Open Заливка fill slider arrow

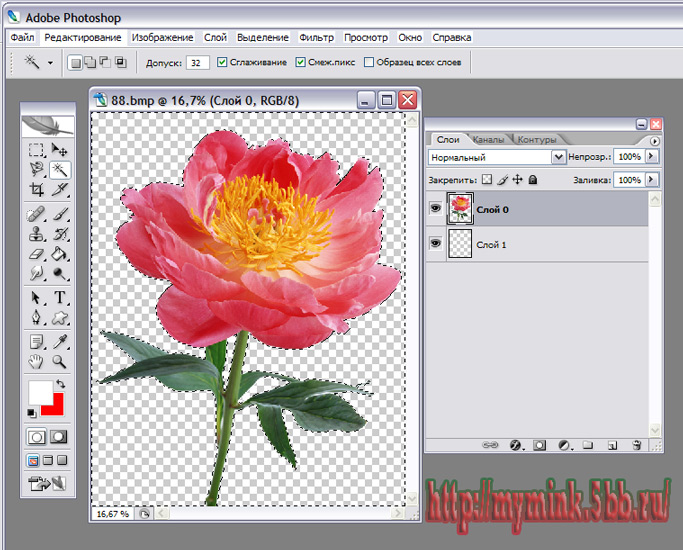pyautogui.click(x=652, y=179)
